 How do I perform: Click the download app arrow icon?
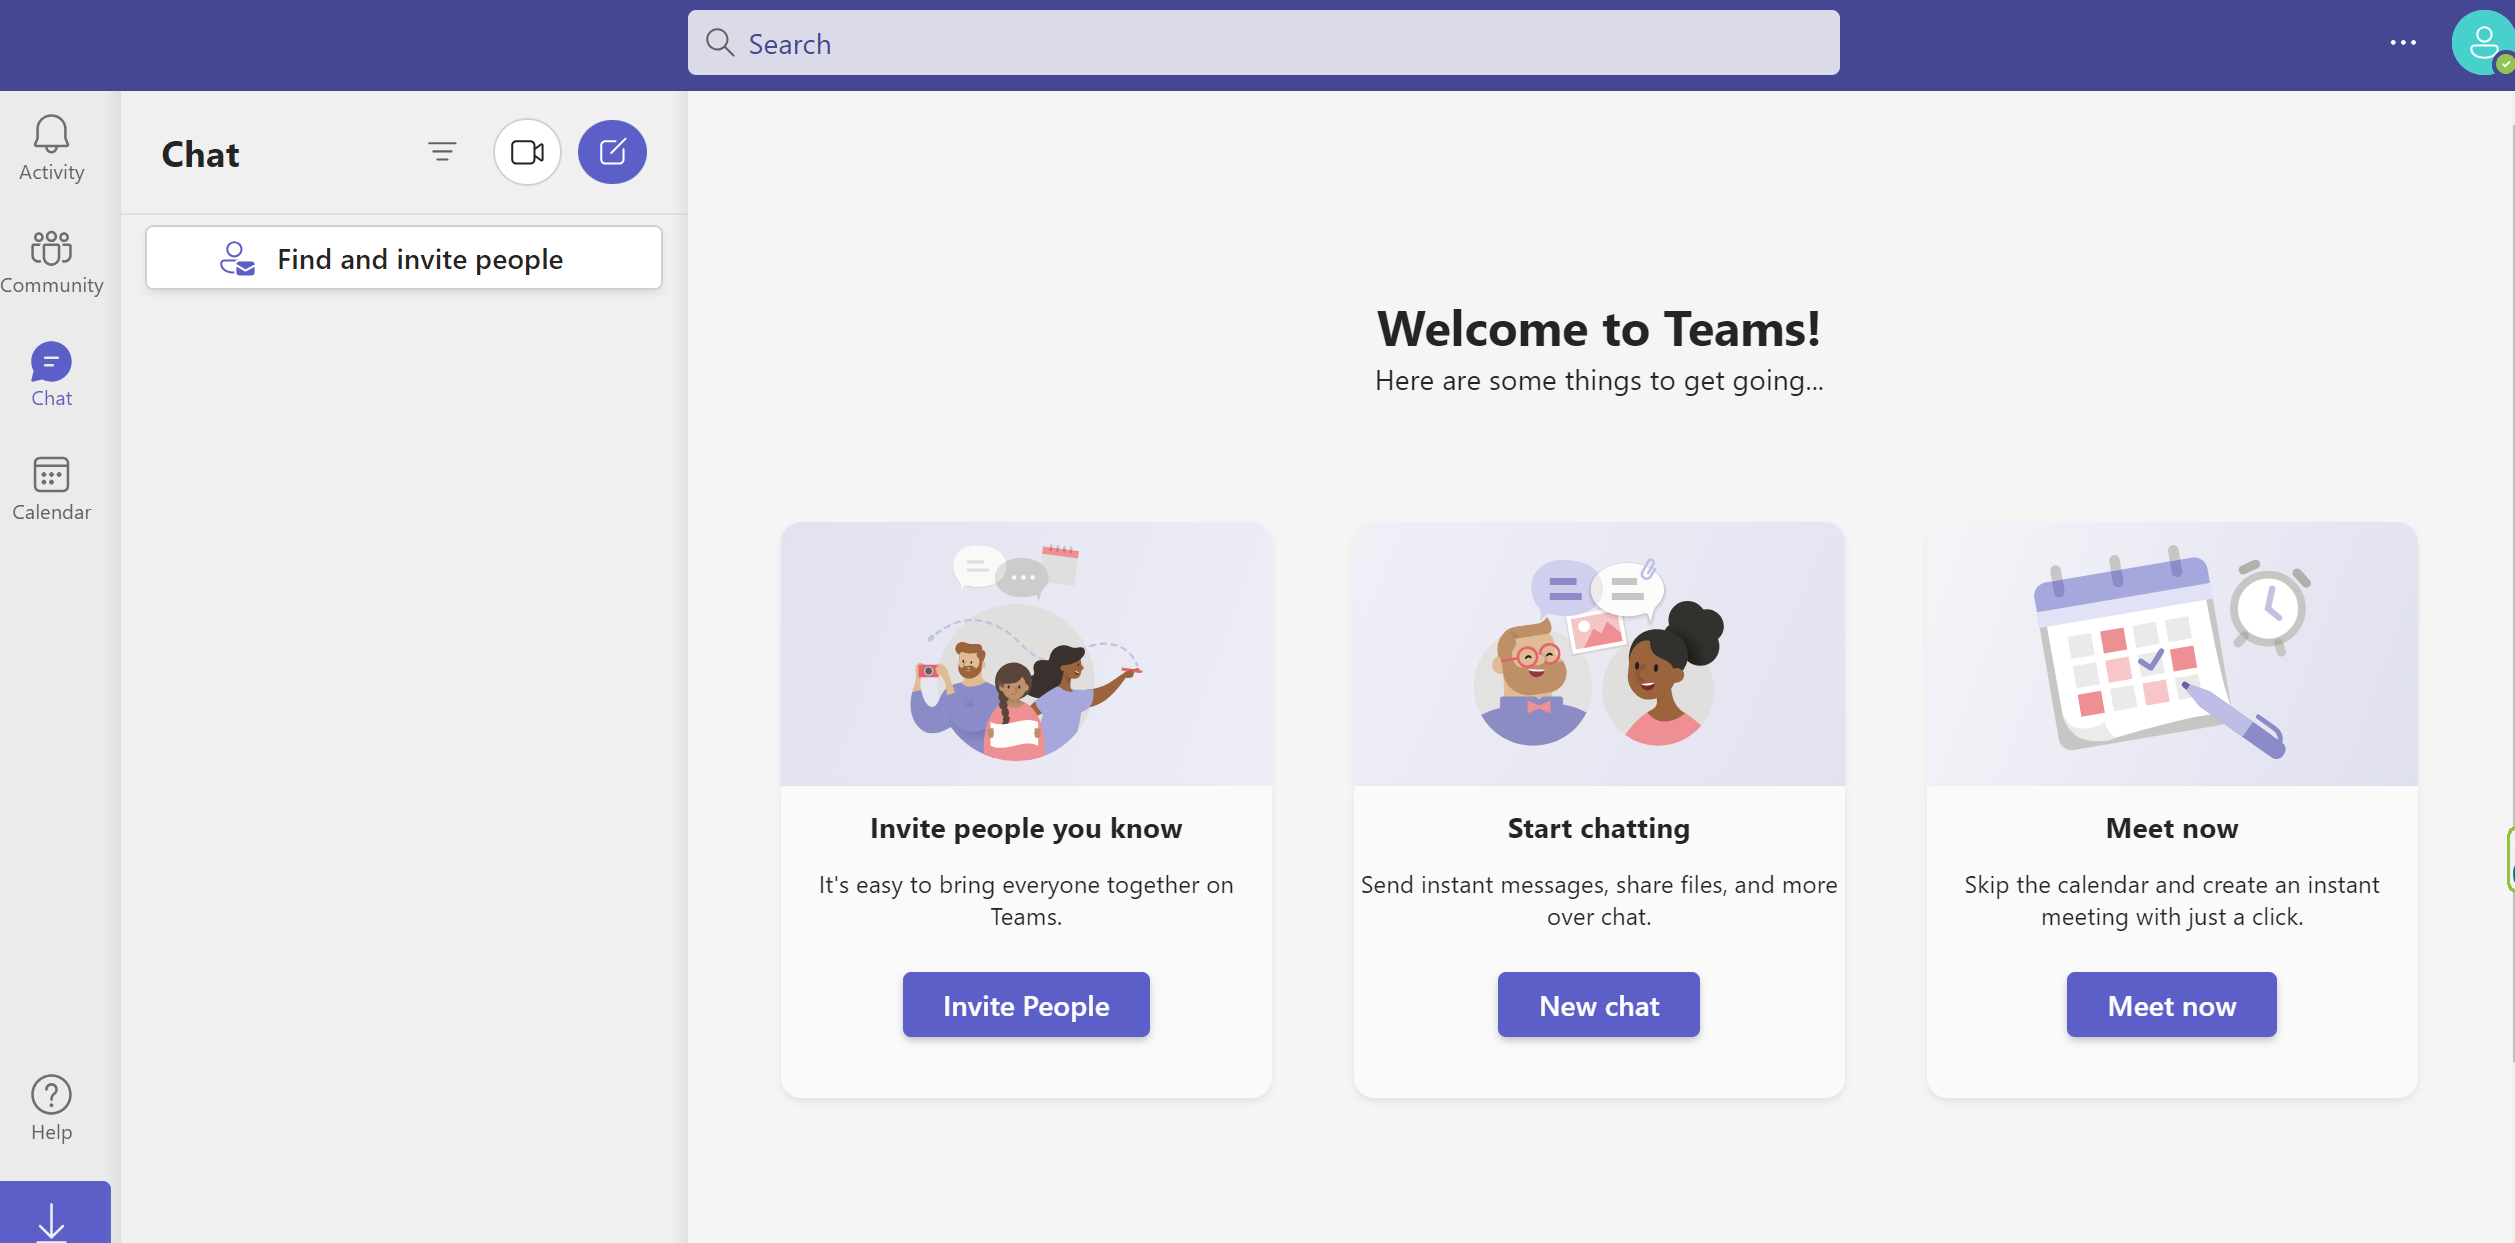51,1220
